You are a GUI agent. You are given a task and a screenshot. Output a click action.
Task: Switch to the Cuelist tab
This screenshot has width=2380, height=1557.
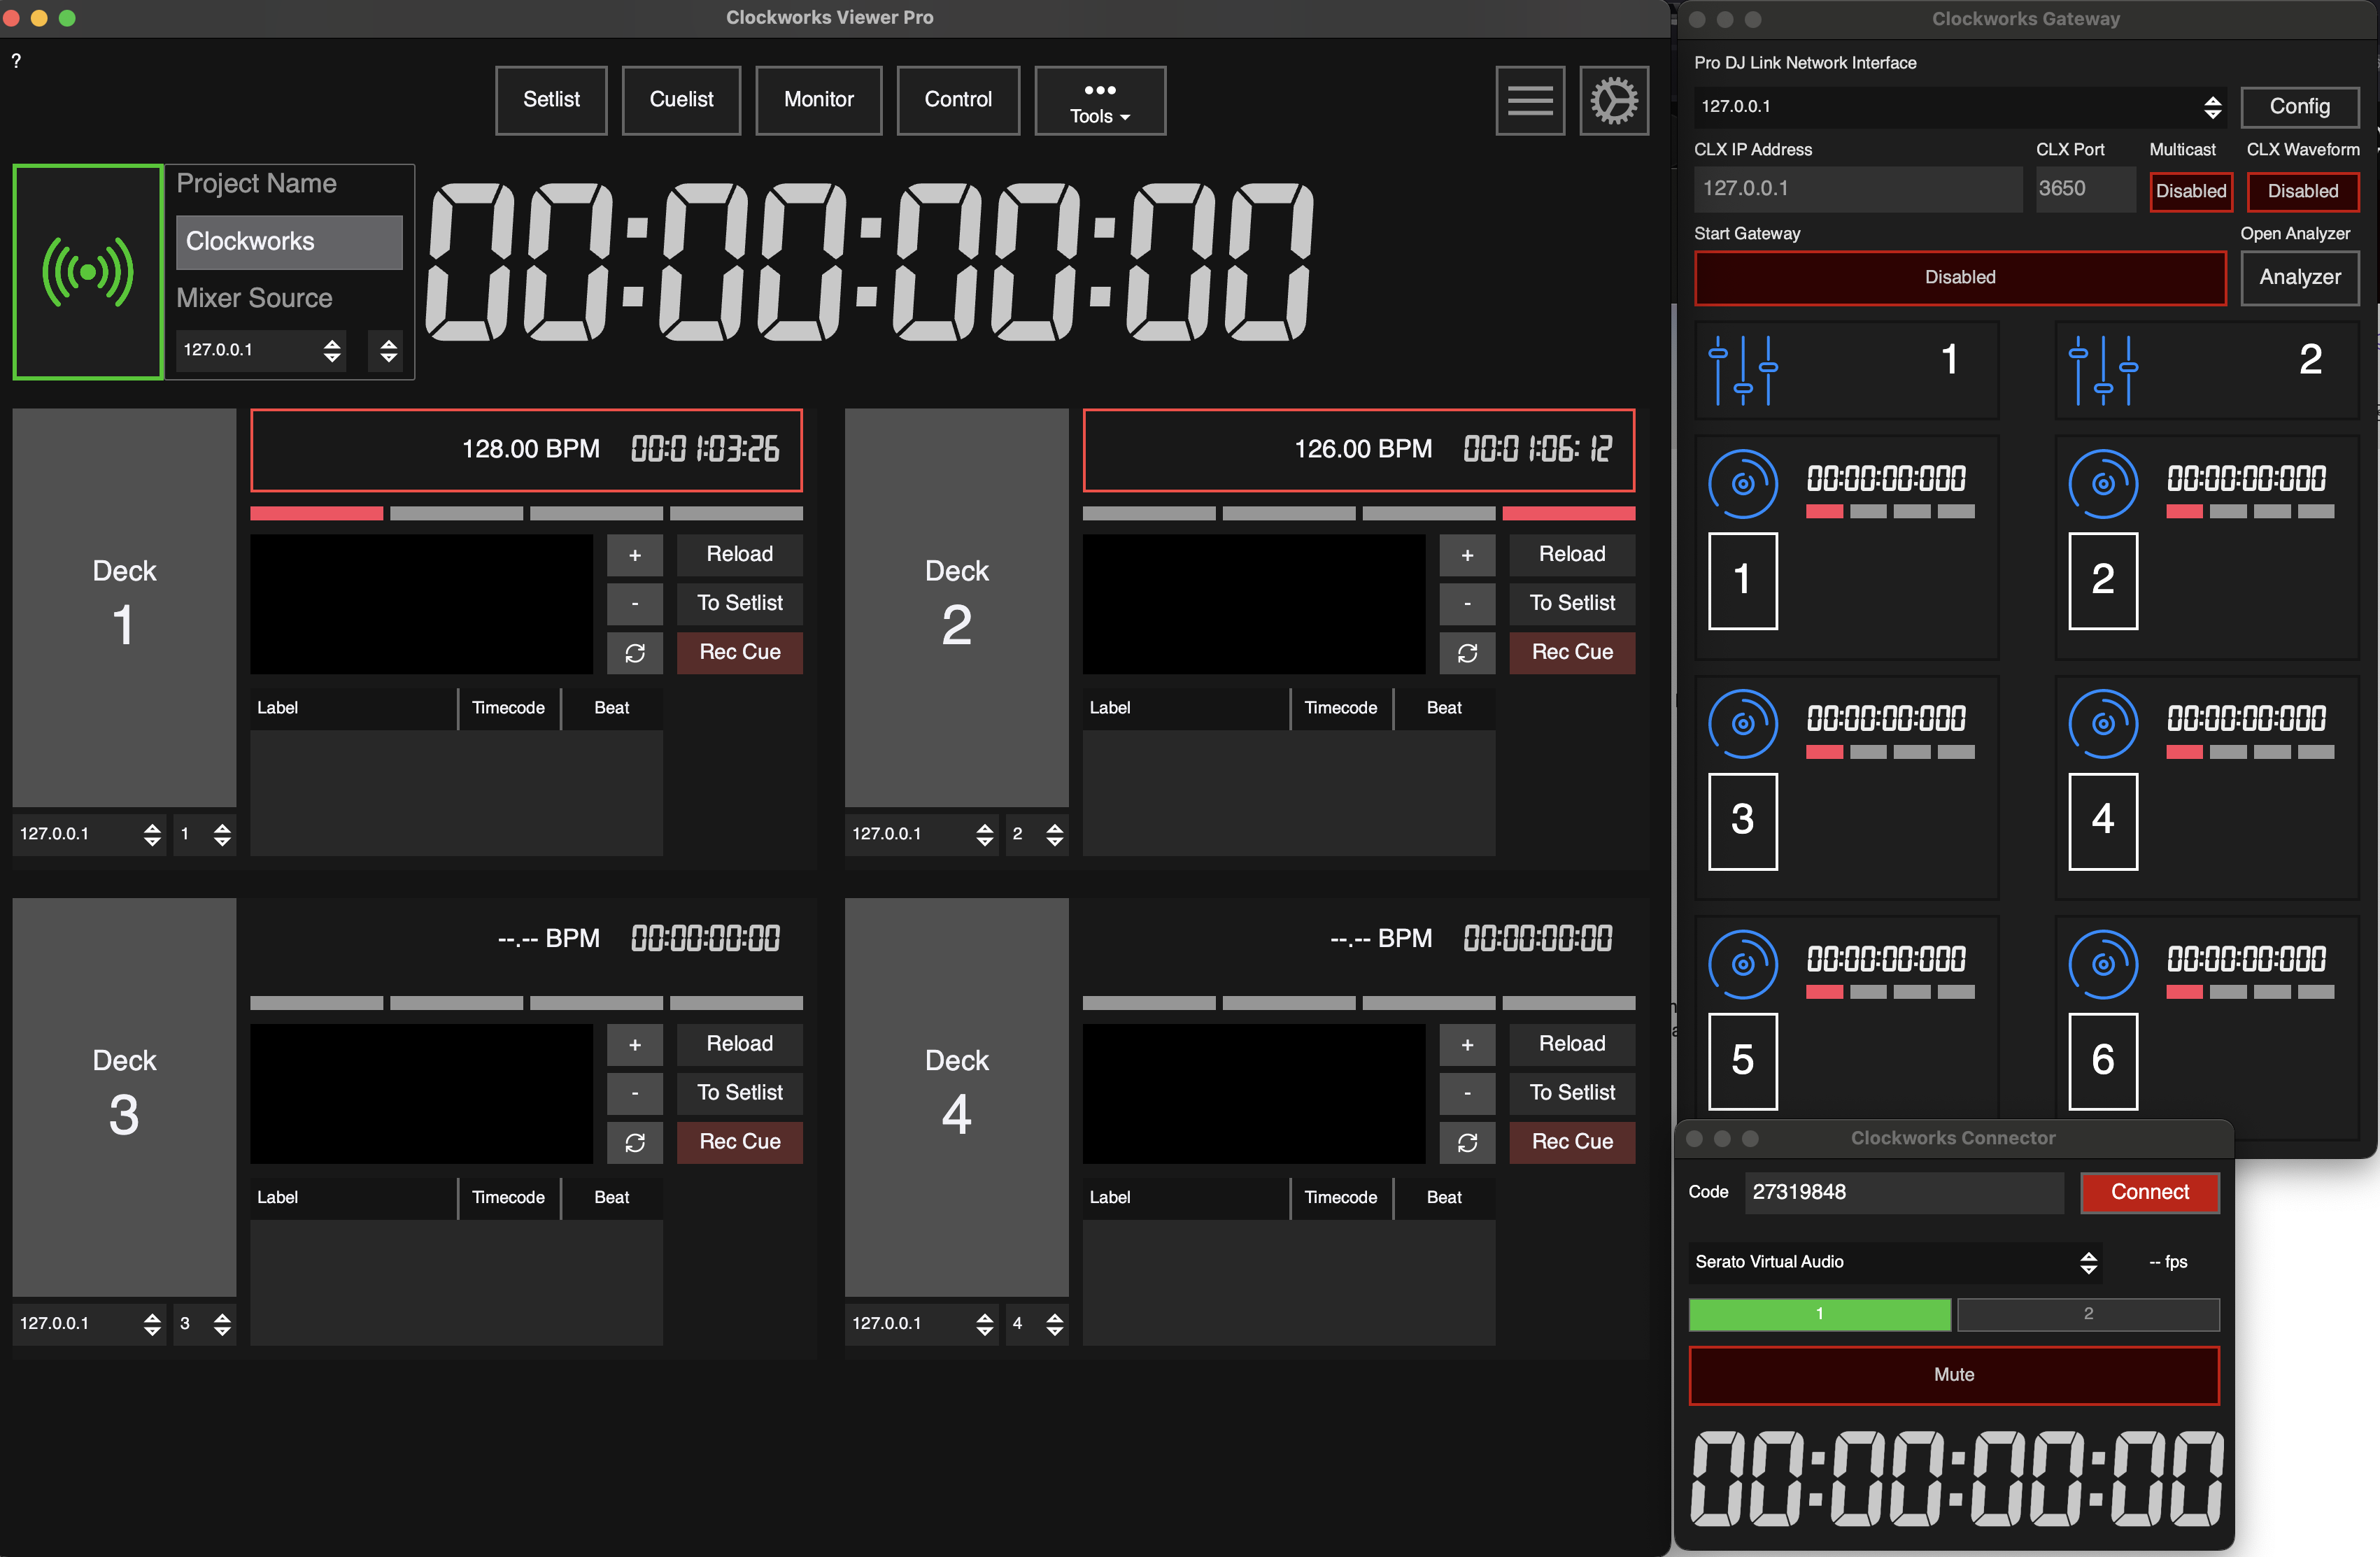(x=681, y=100)
